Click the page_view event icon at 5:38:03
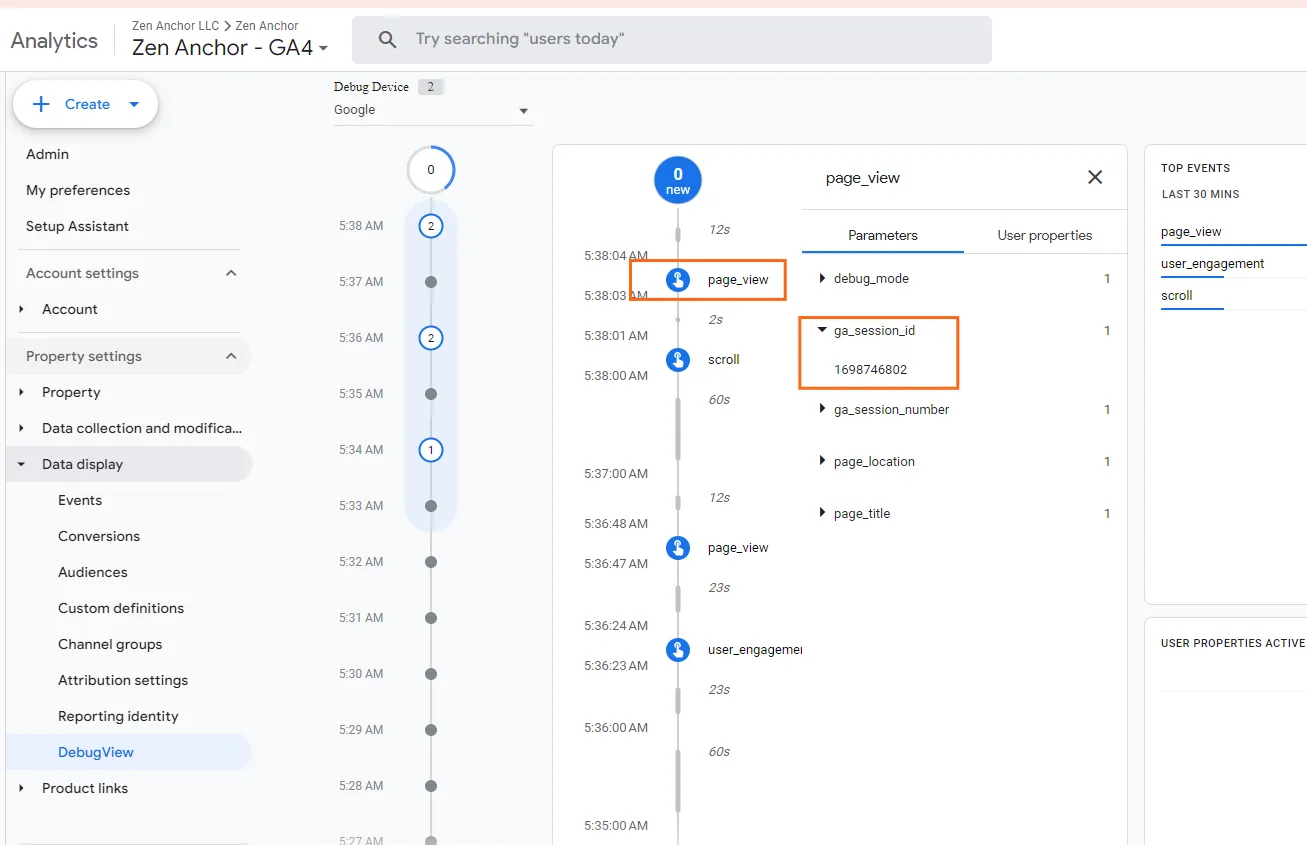Viewport: 1307px width, 845px height. point(678,279)
